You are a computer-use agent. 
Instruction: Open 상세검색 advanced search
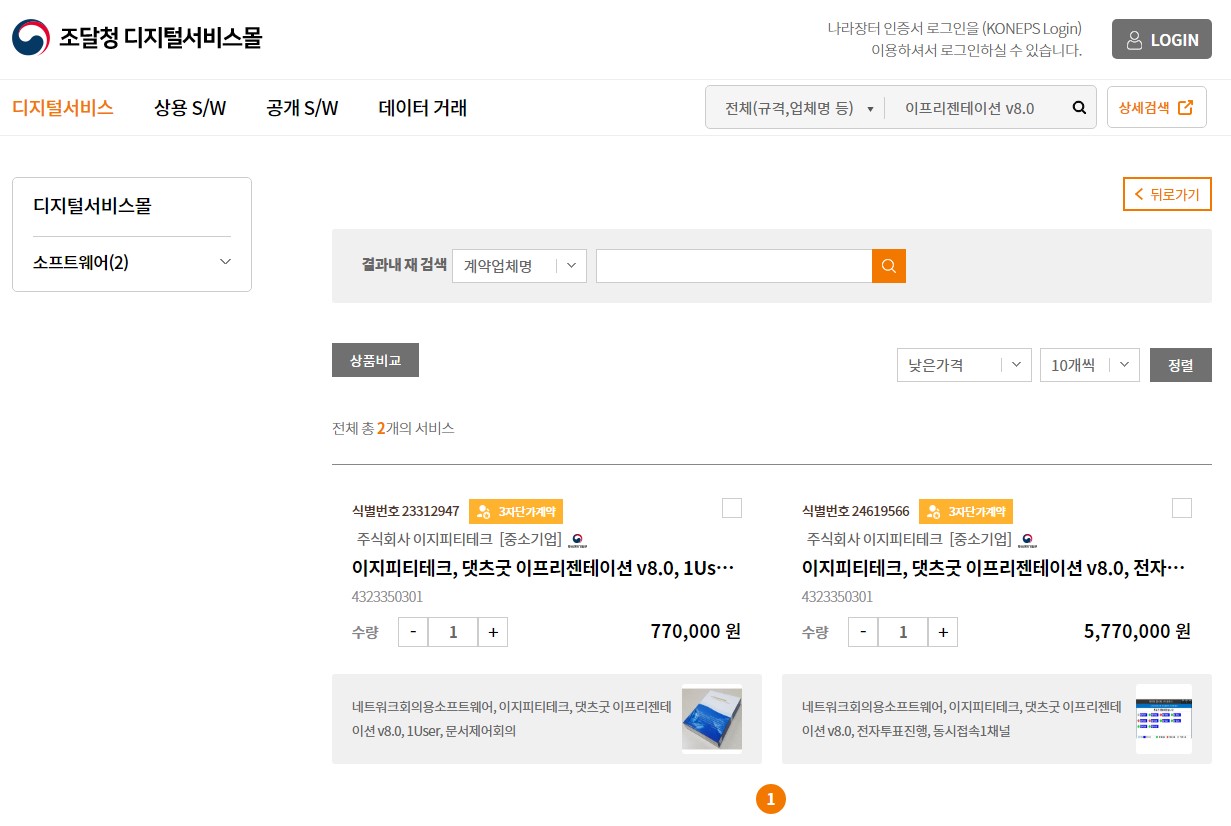click(x=1156, y=108)
